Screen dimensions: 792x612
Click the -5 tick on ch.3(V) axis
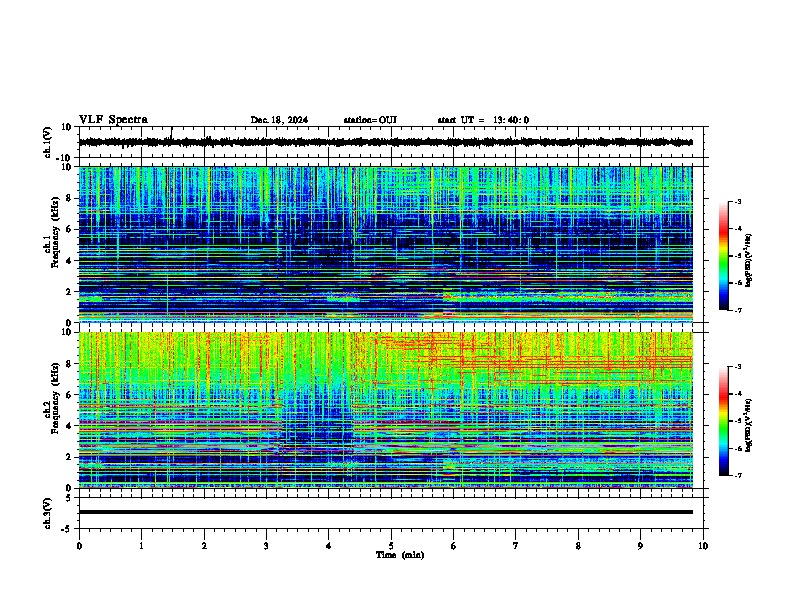(x=67, y=529)
